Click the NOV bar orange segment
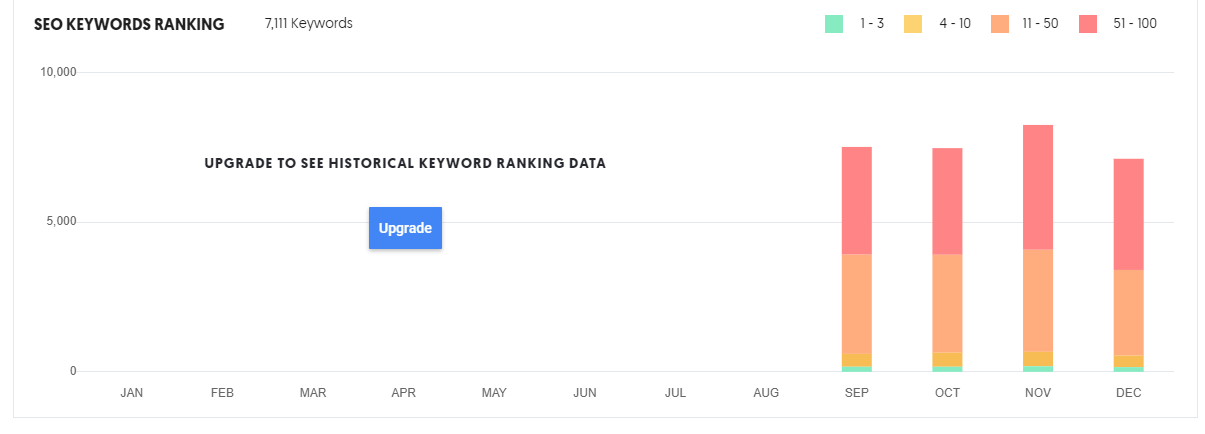Viewport: 1205px width, 434px height. tap(1038, 300)
